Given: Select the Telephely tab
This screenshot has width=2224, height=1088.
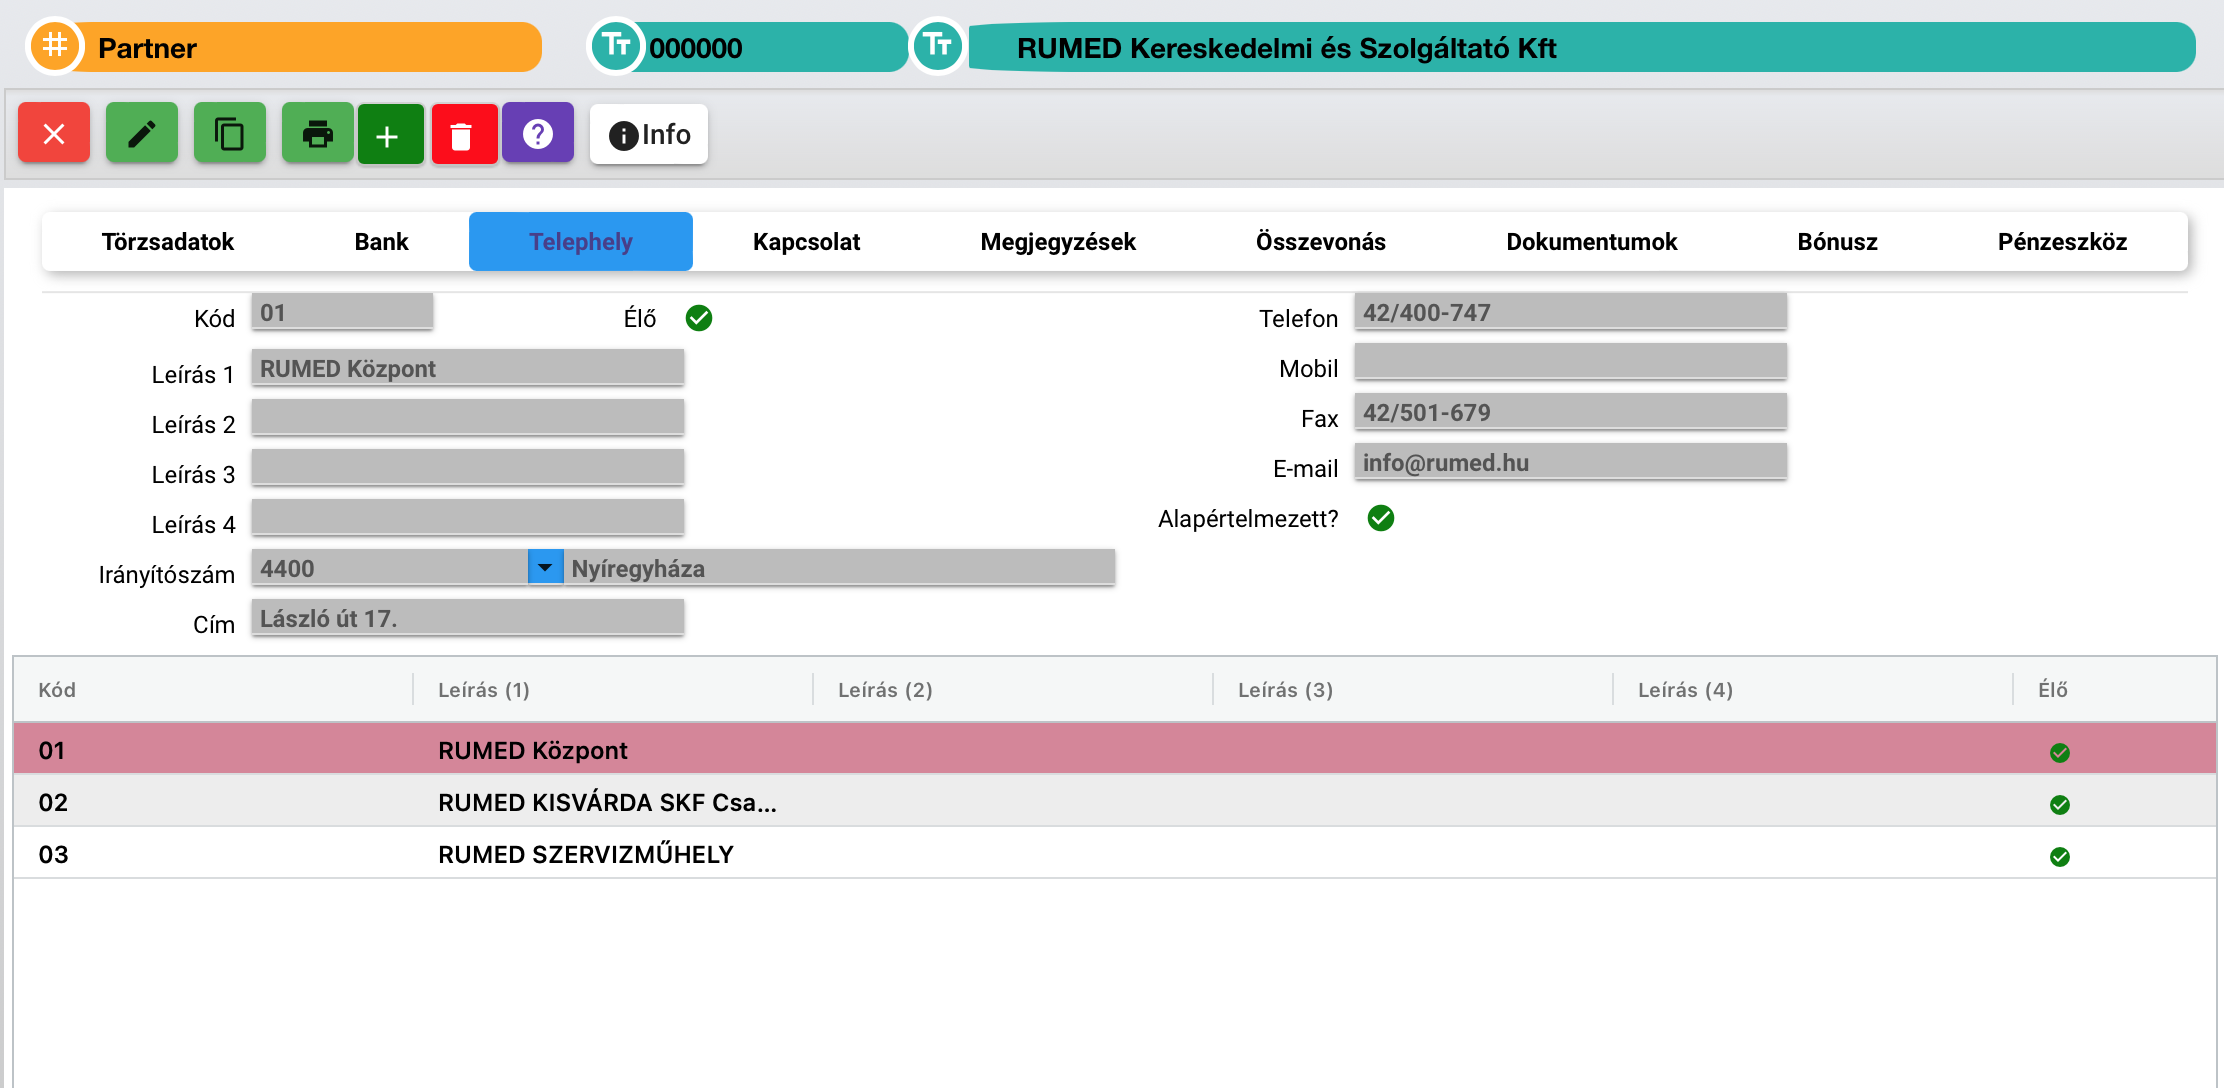Looking at the screenshot, I should tap(581, 242).
